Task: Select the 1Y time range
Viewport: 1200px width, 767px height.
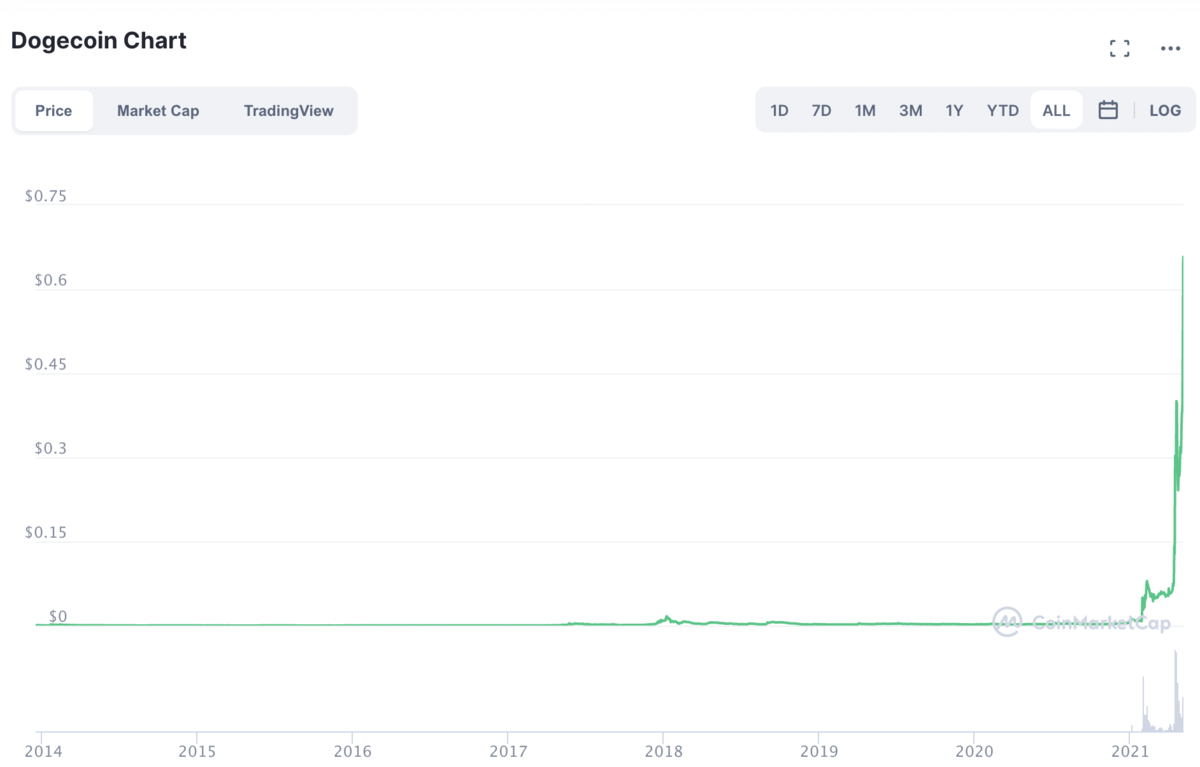Action: pos(954,110)
